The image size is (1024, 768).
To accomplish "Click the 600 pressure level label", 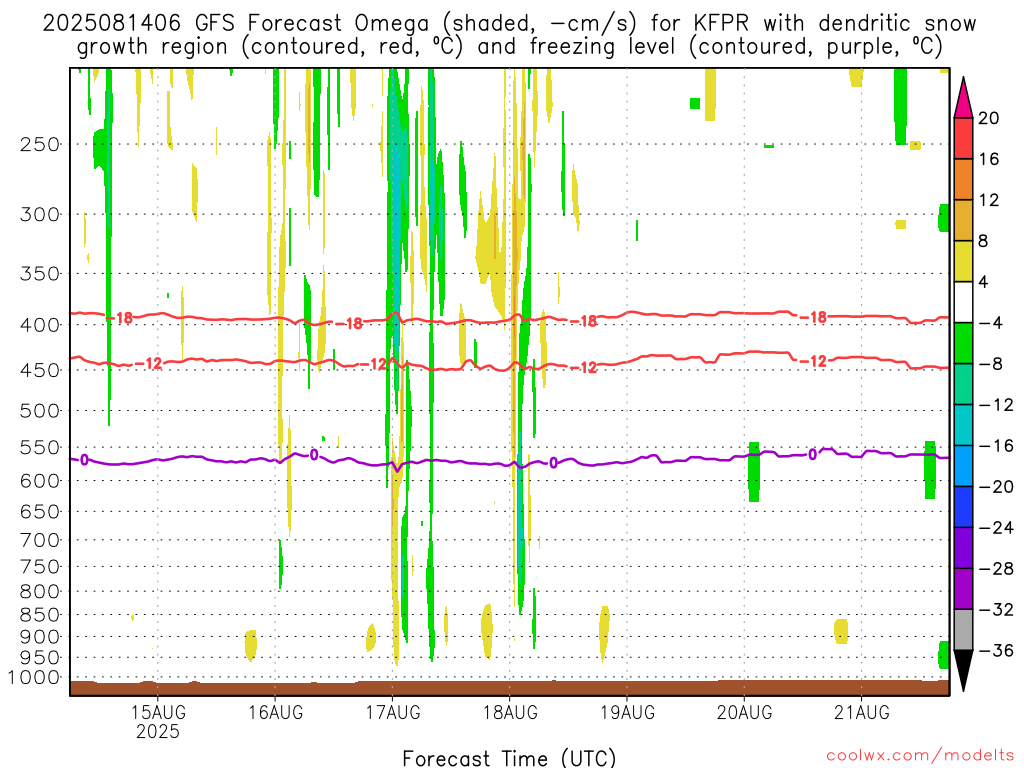I will 40,481.
